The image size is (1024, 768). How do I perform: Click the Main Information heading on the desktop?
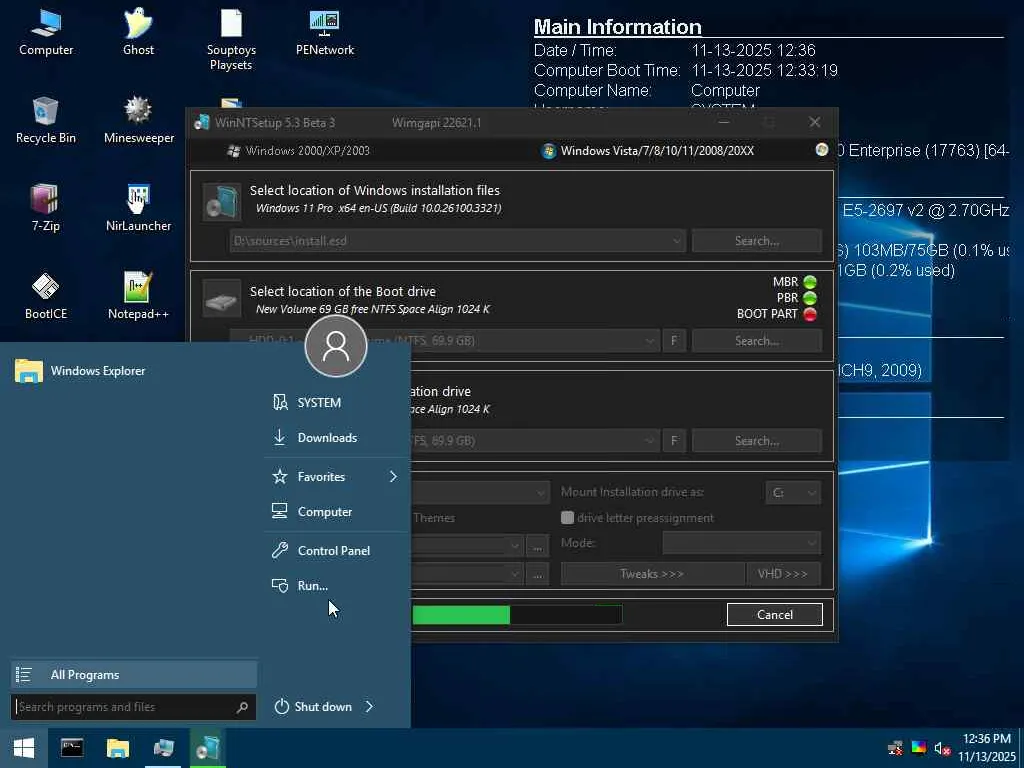618,27
